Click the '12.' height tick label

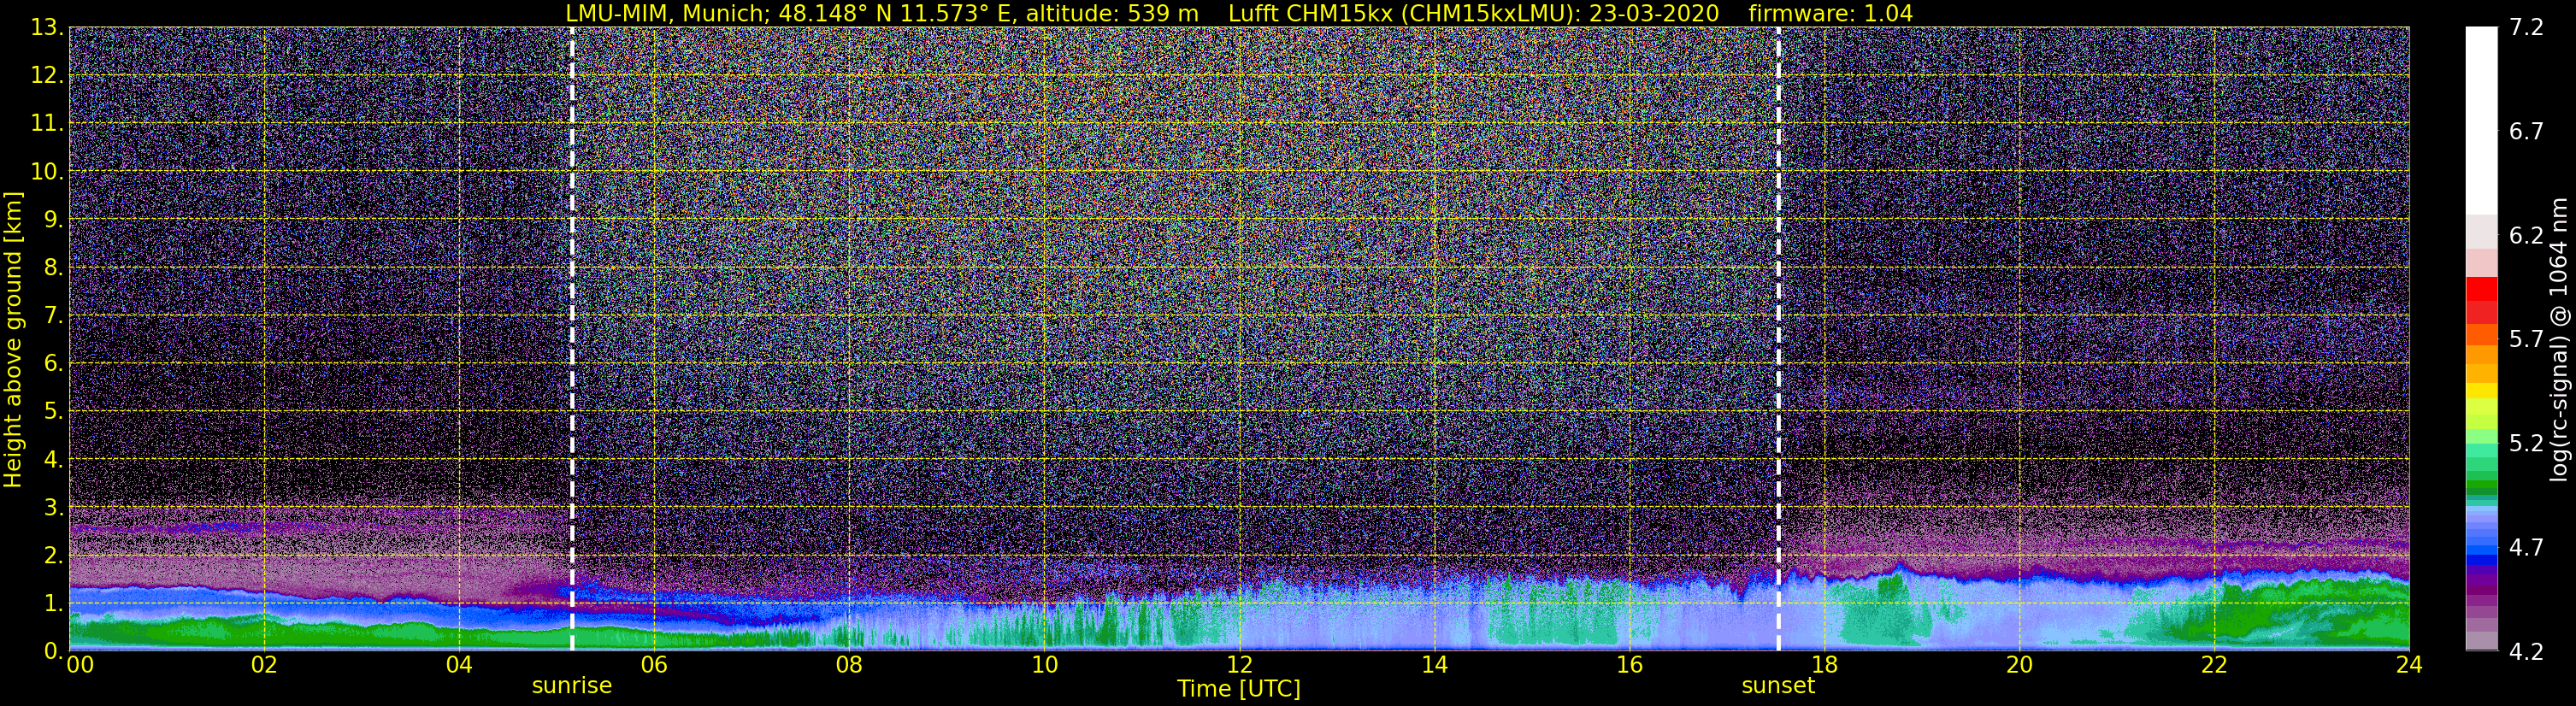(47, 75)
